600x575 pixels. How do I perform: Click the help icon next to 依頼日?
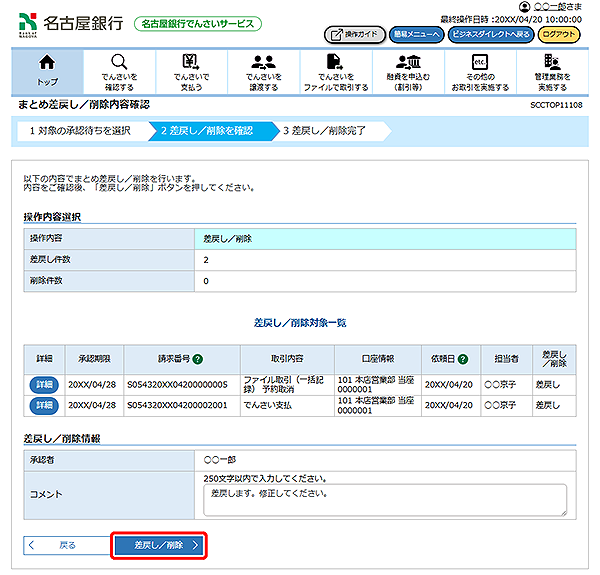coord(465,358)
